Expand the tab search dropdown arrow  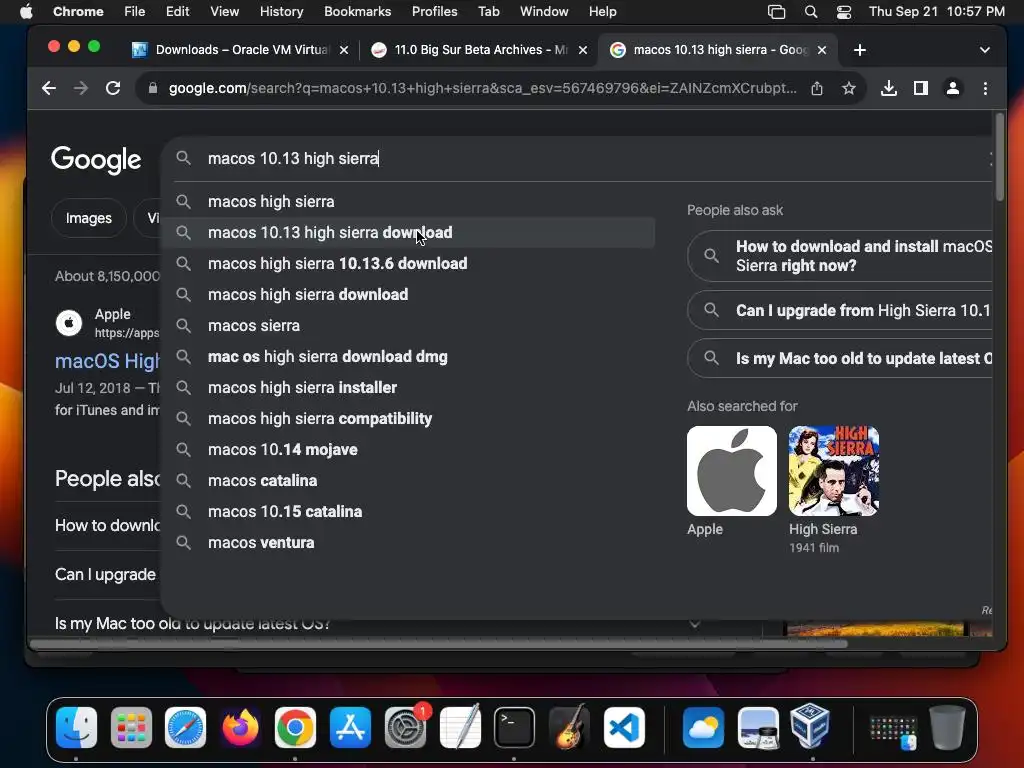click(x=984, y=50)
